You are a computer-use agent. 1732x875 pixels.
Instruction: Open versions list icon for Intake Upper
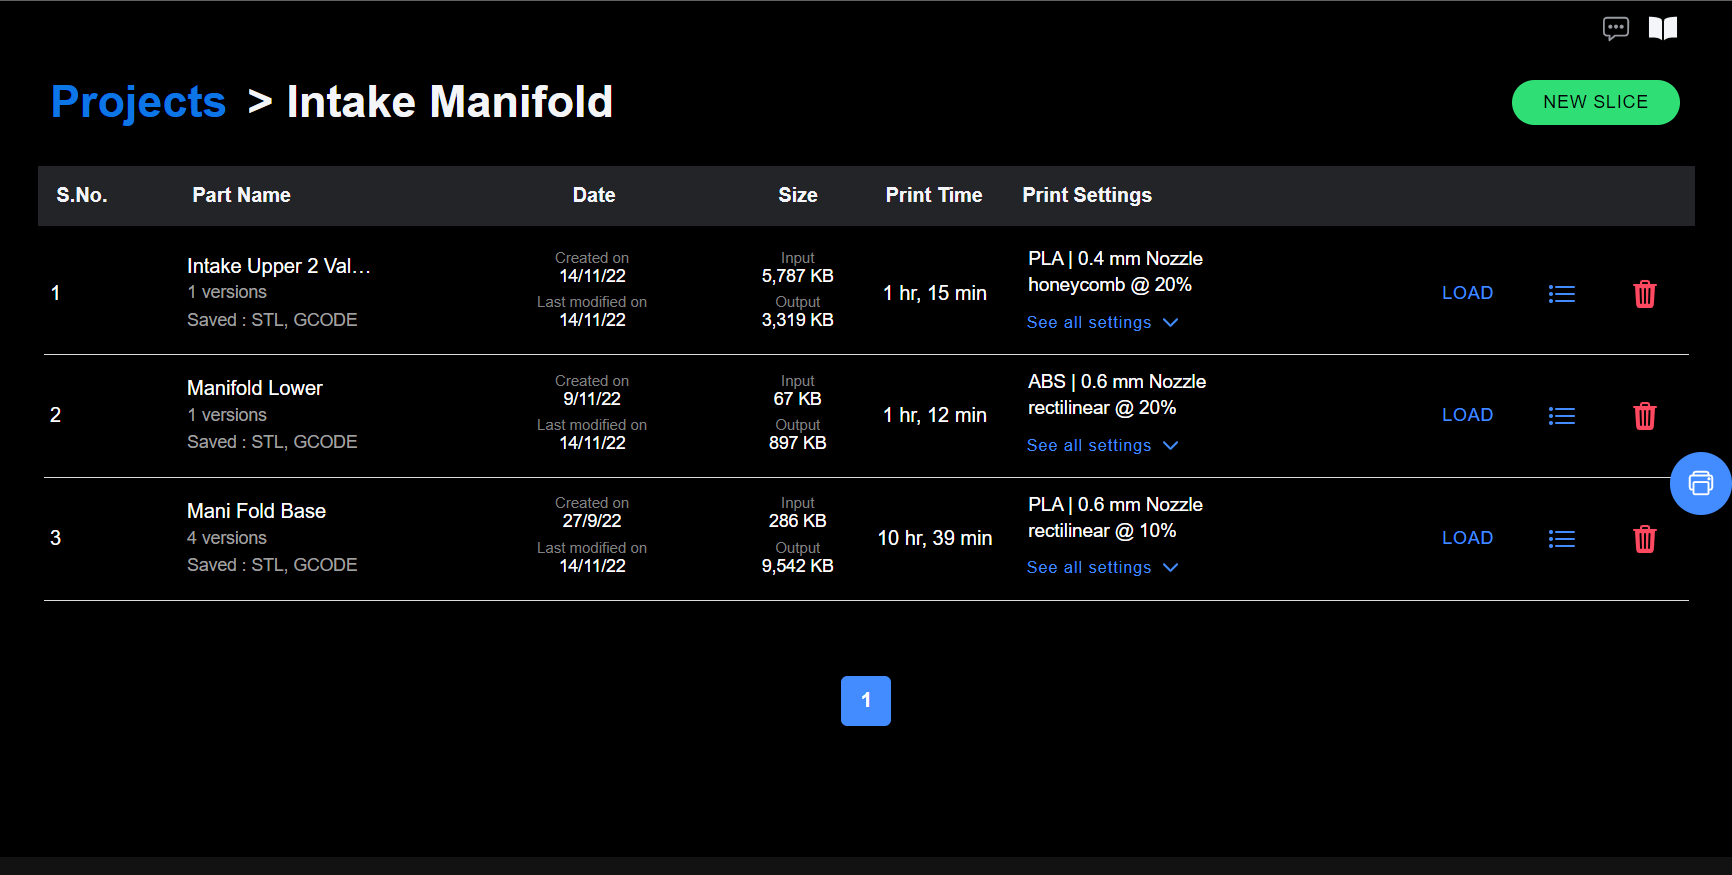pyautogui.click(x=1561, y=294)
